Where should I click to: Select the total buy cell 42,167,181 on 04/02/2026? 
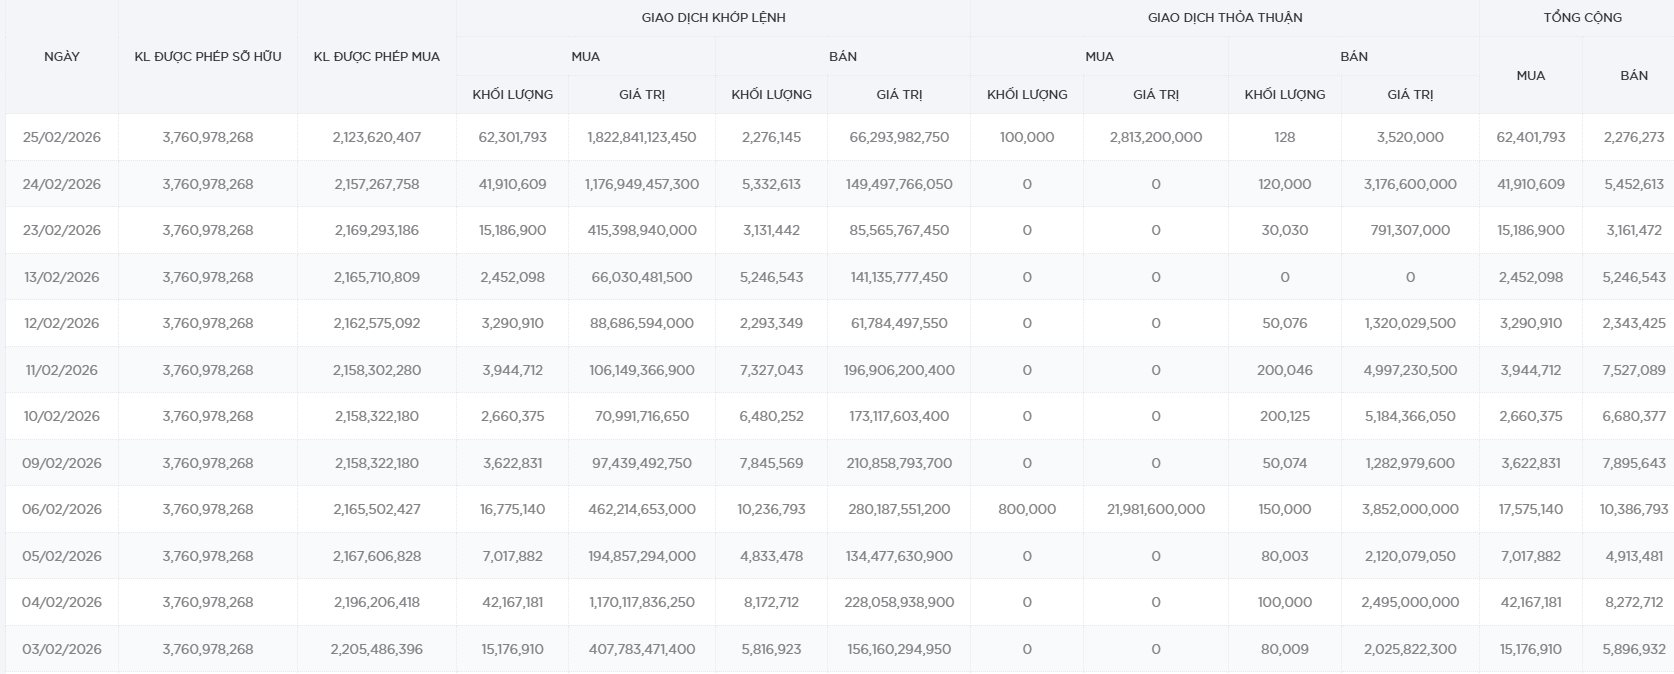point(1530,603)
